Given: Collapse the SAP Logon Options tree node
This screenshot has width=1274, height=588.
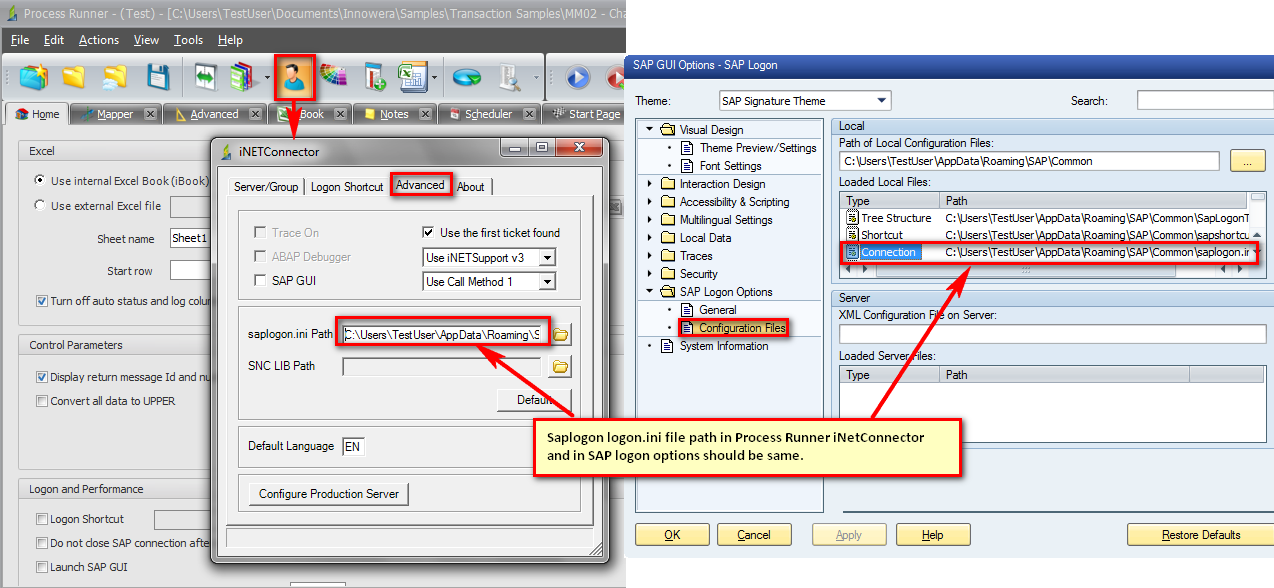Looking at the screenshot, I should point(651,292).
